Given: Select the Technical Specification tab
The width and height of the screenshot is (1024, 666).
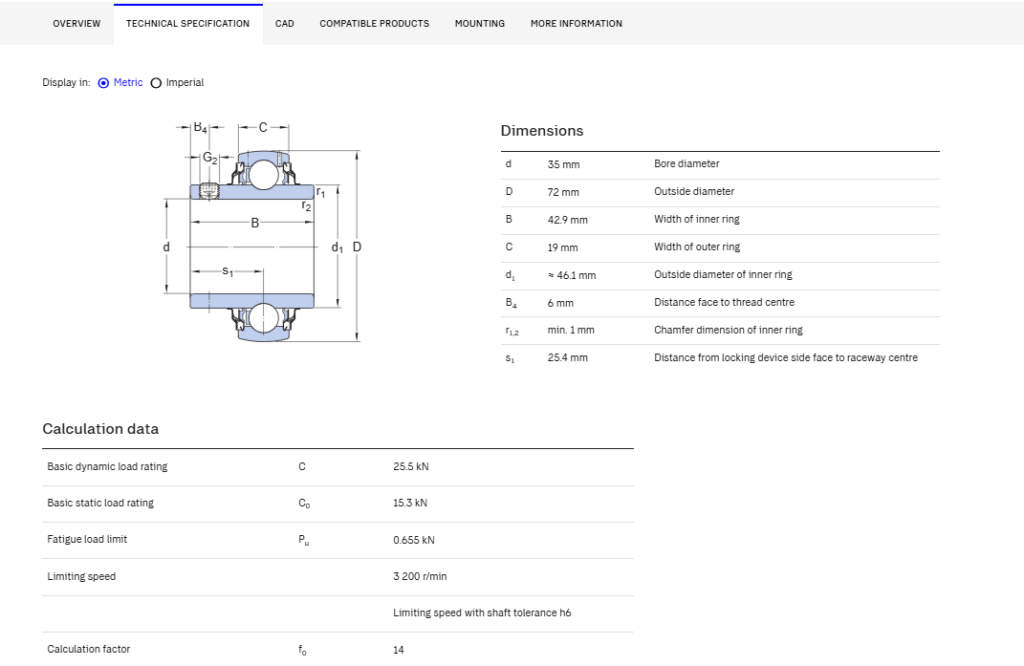Looking at the screenshot, I should click(x=188, y=24).
